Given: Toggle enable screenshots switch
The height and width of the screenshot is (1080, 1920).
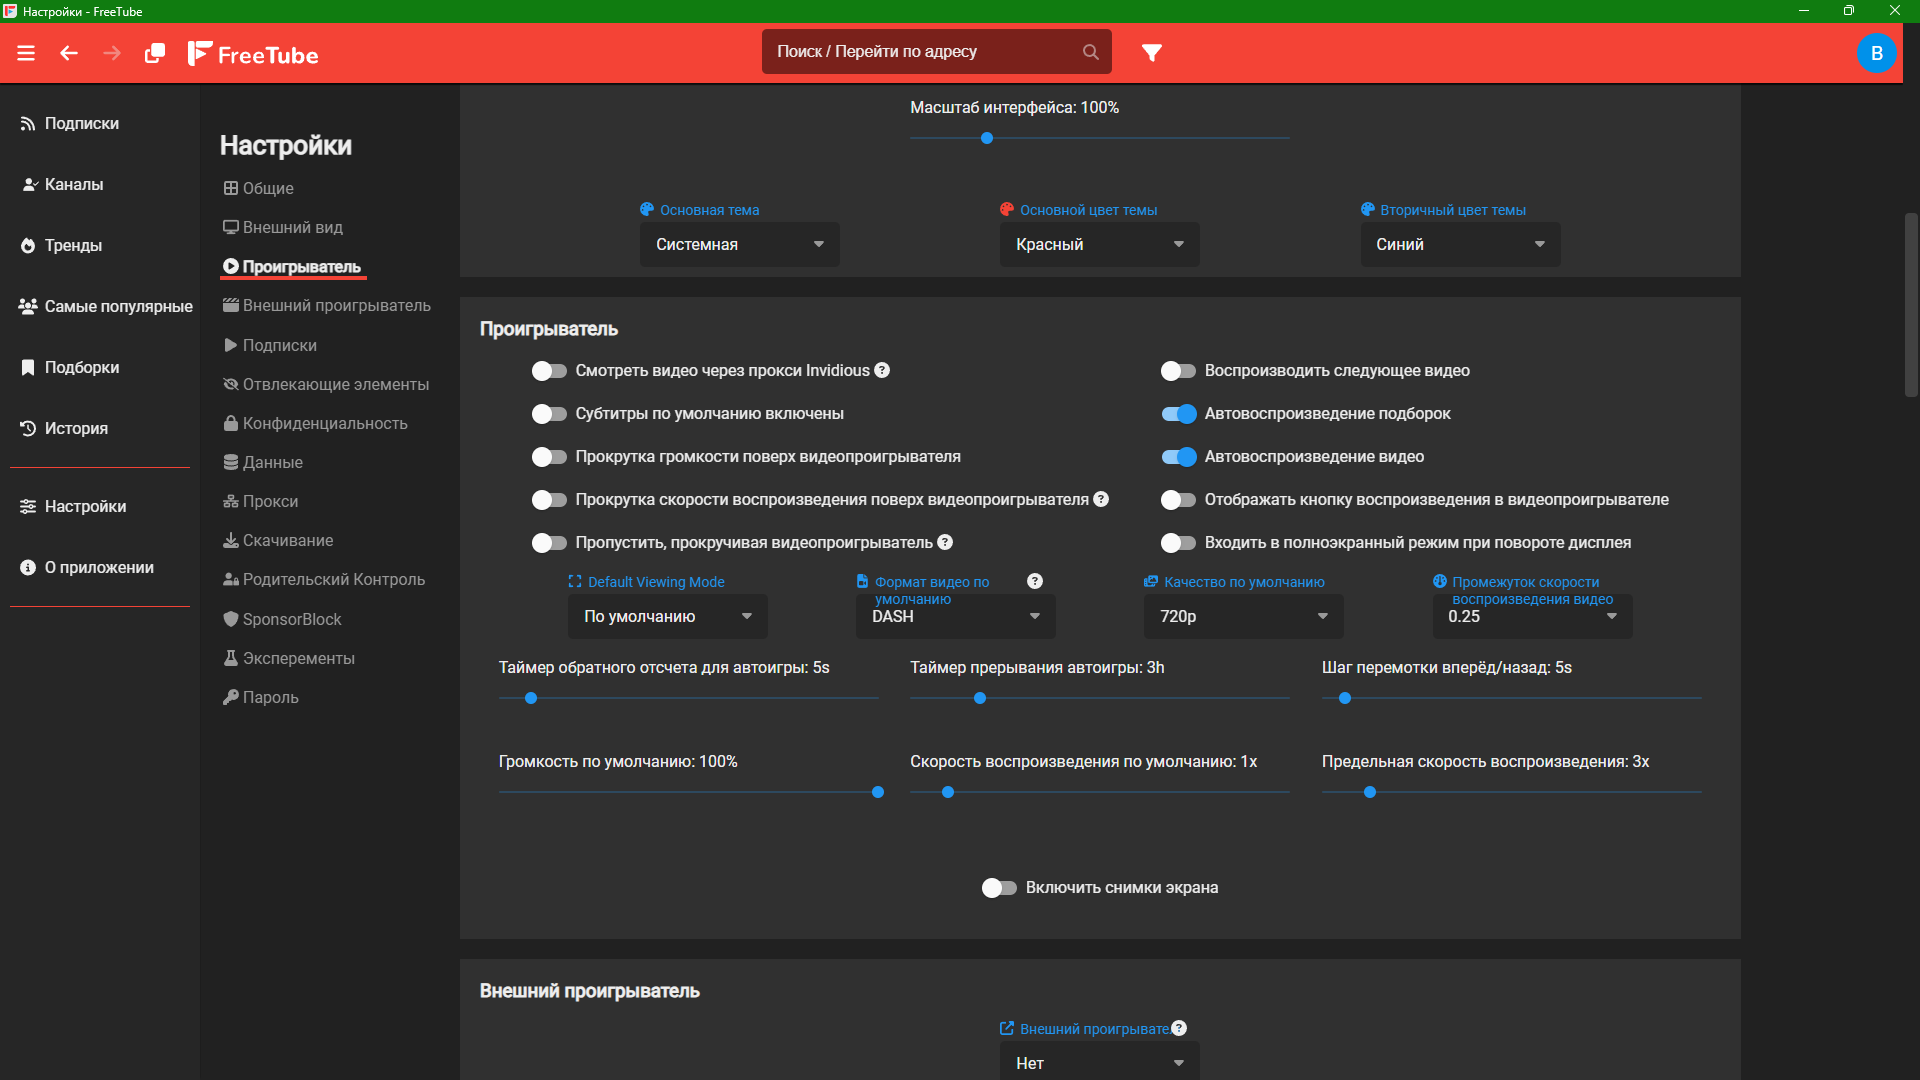Looking at the screenshot, I should click(x=998, y=888).
